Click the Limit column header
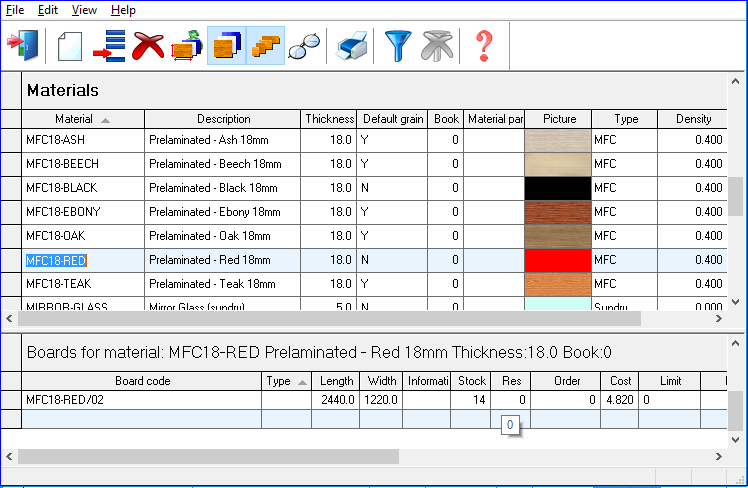 [670, 381]
